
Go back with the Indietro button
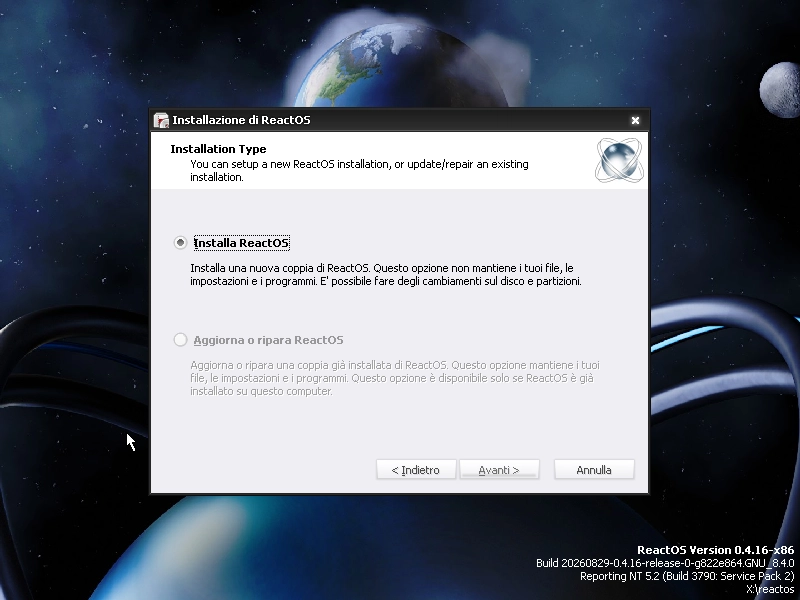[416, 470]
